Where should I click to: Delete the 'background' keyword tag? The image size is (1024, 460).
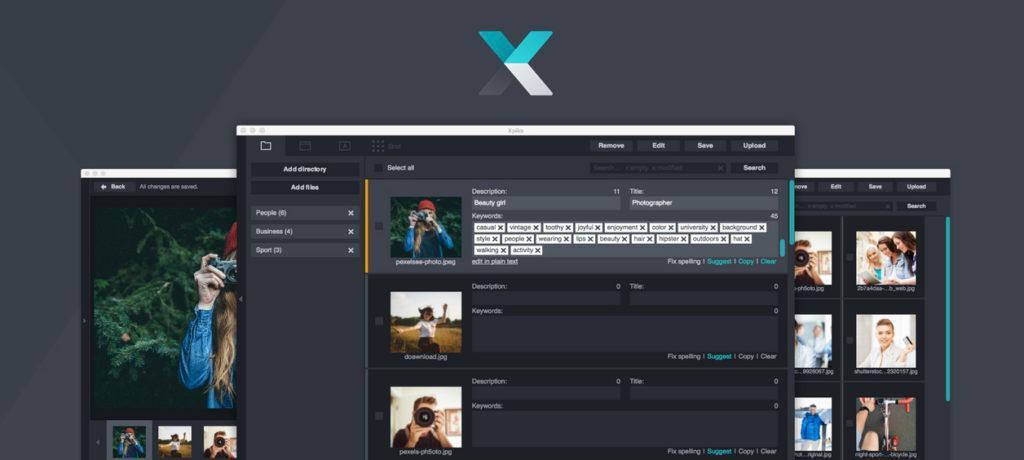point(761,227)
